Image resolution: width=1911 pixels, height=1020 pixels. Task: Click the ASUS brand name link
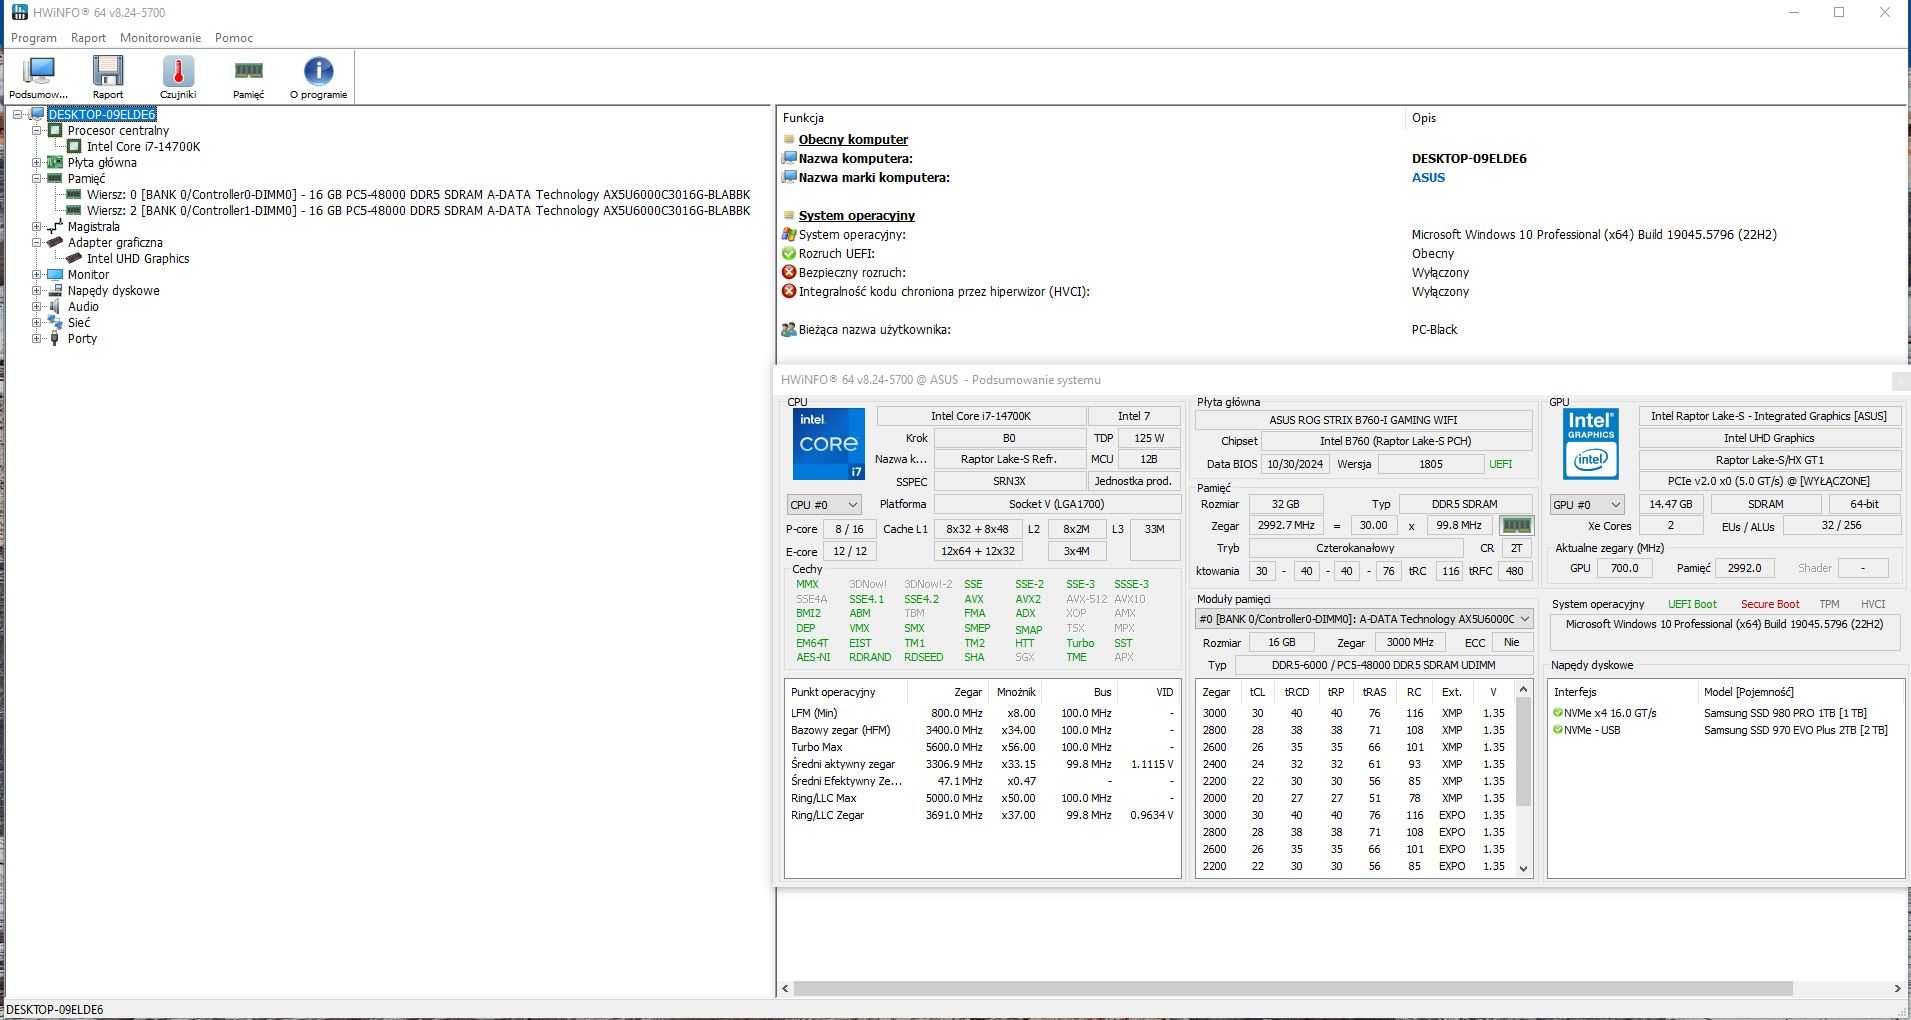tap(1428, 178)
